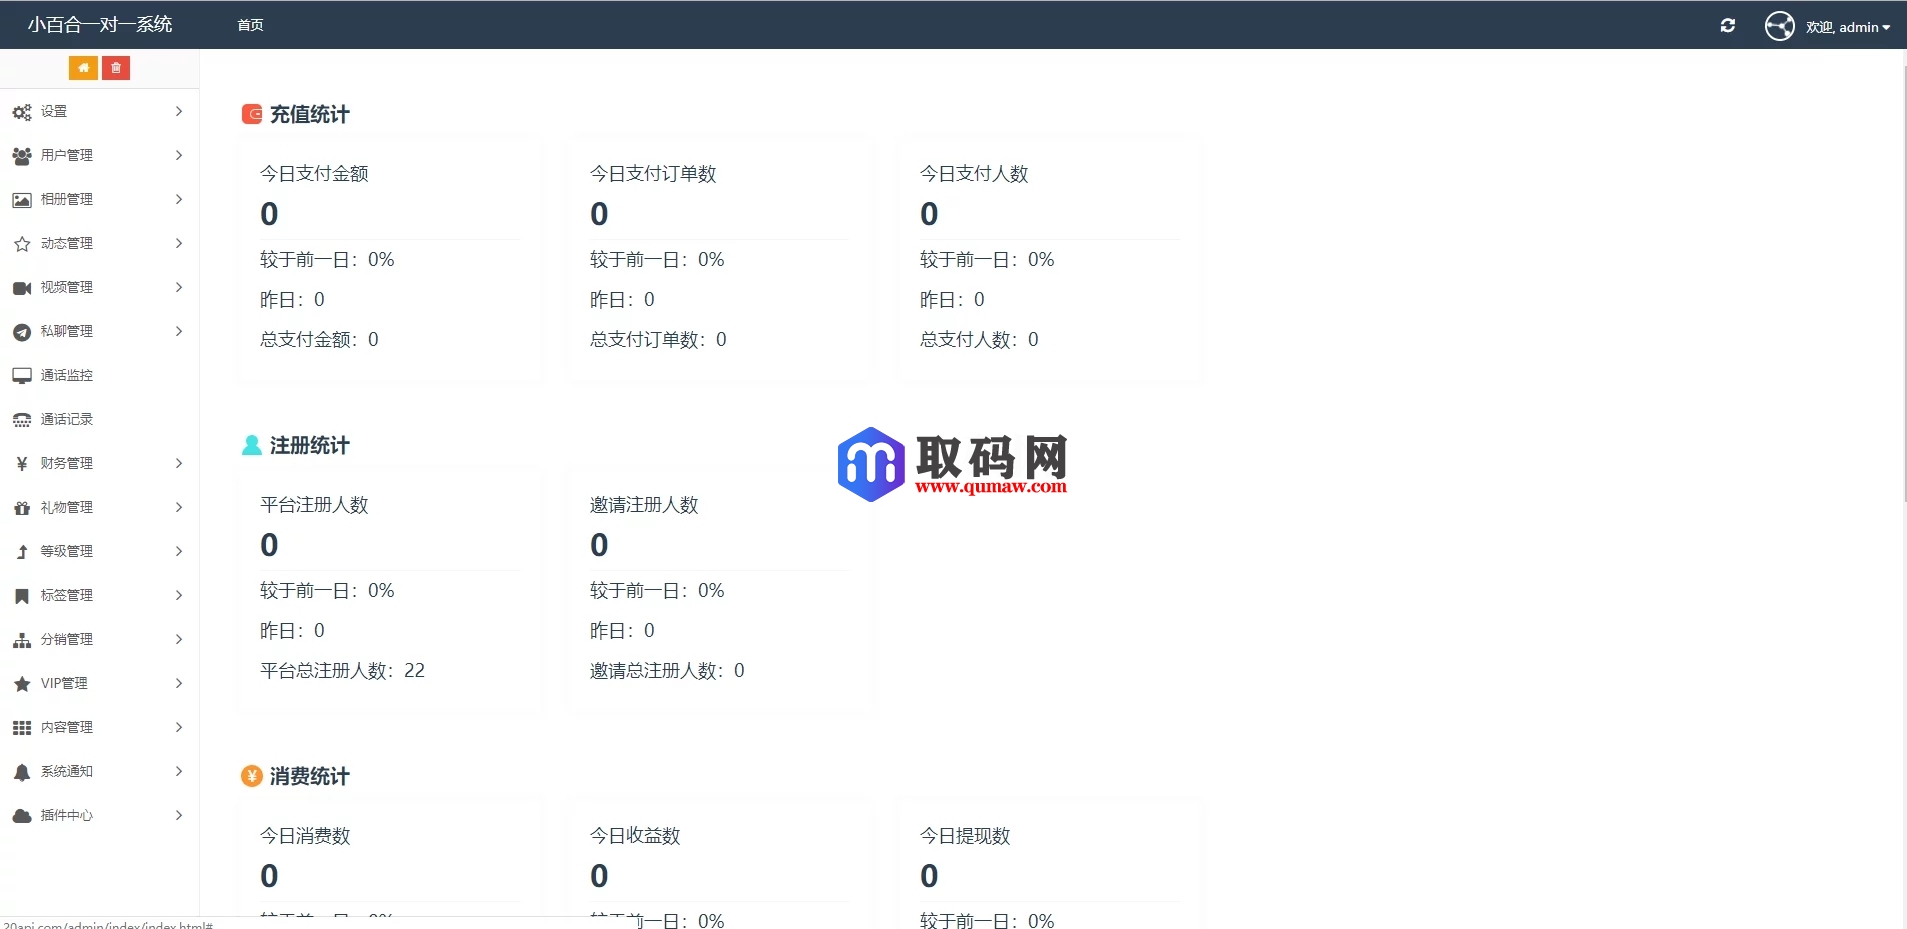Viewport: 1907px width, 929px height.
Task: Open 相册管理 via its photo icon
Action: click(x=22, y=199)
